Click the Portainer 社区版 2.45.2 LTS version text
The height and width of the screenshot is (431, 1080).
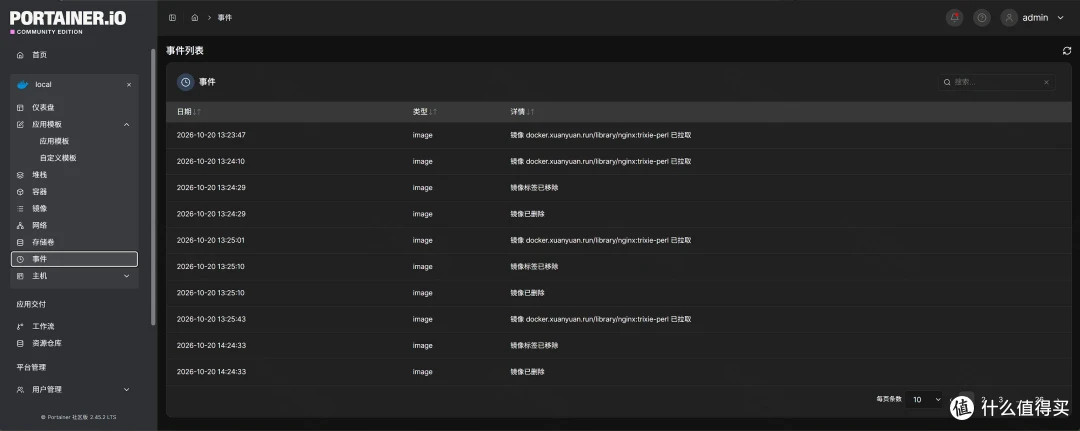(x=79, y=417)
